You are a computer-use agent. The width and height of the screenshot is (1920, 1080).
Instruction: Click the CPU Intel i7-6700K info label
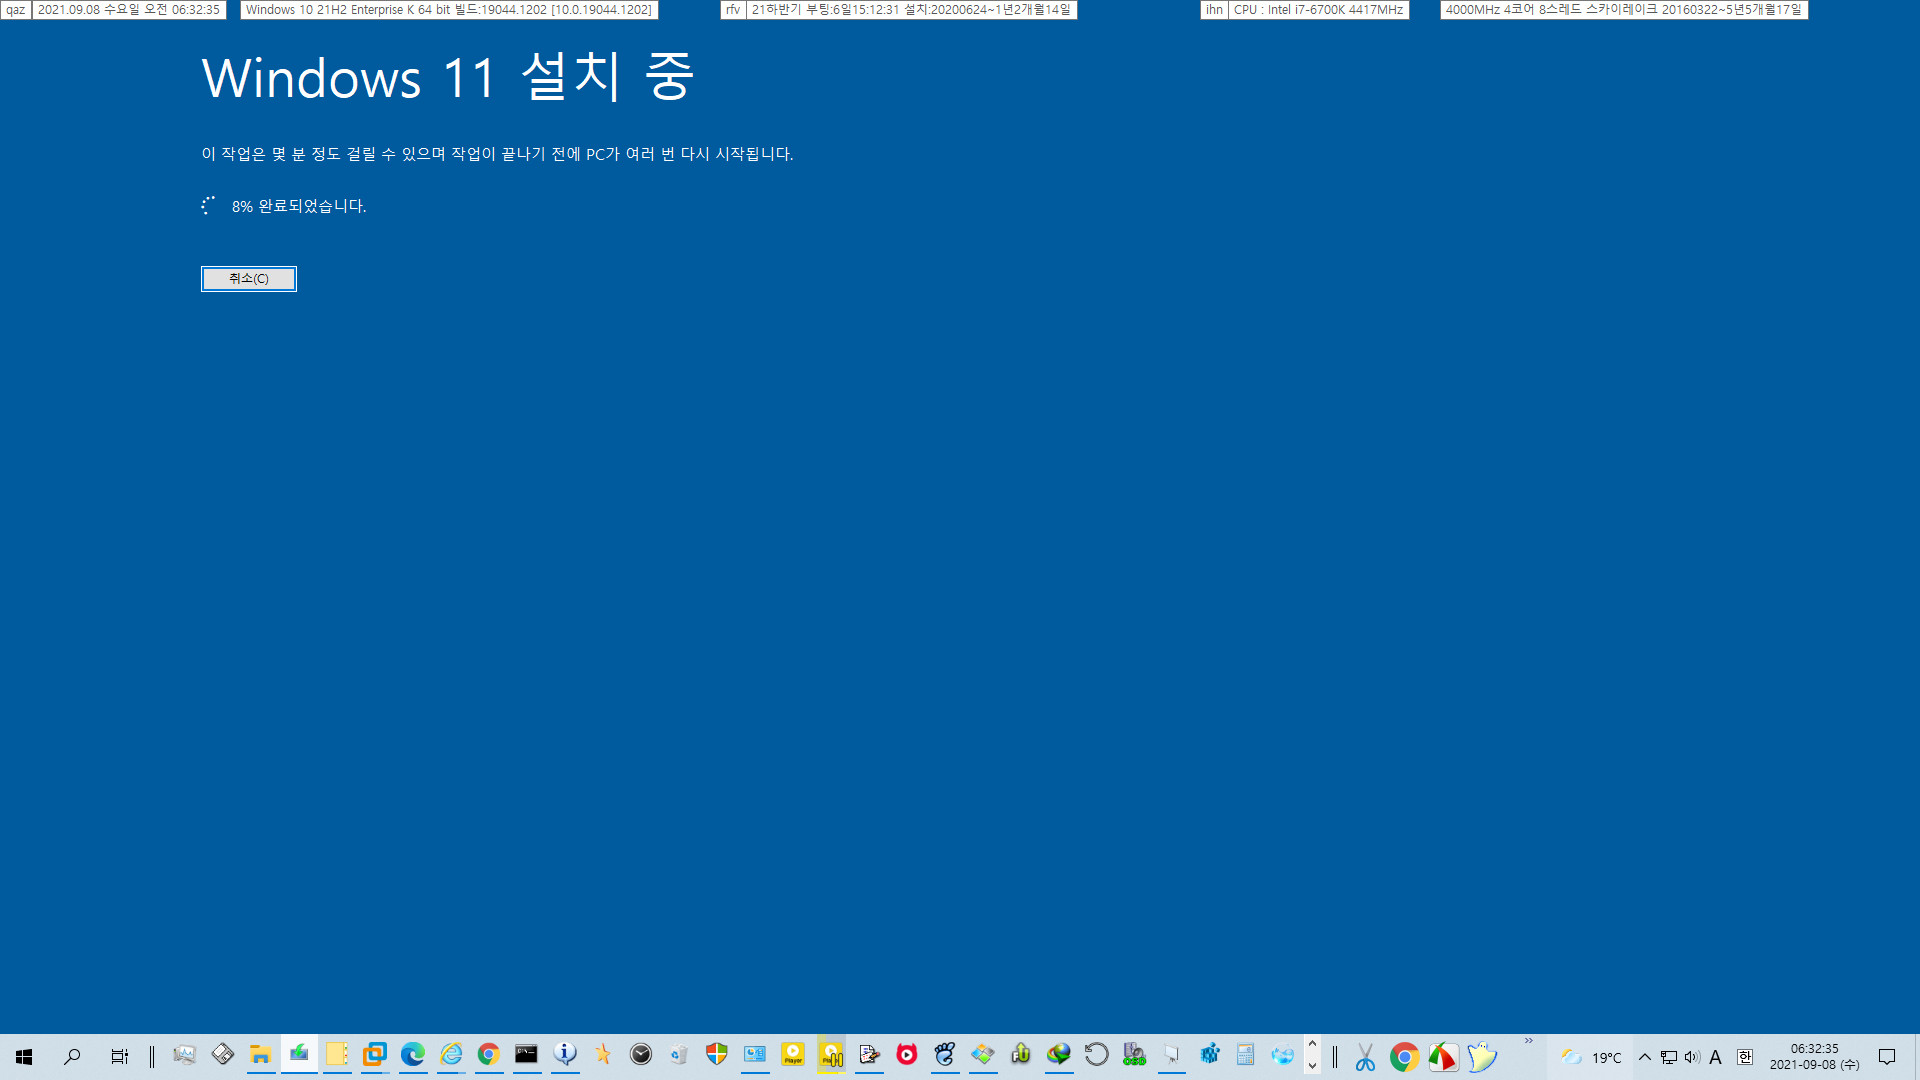[1318, 10]
